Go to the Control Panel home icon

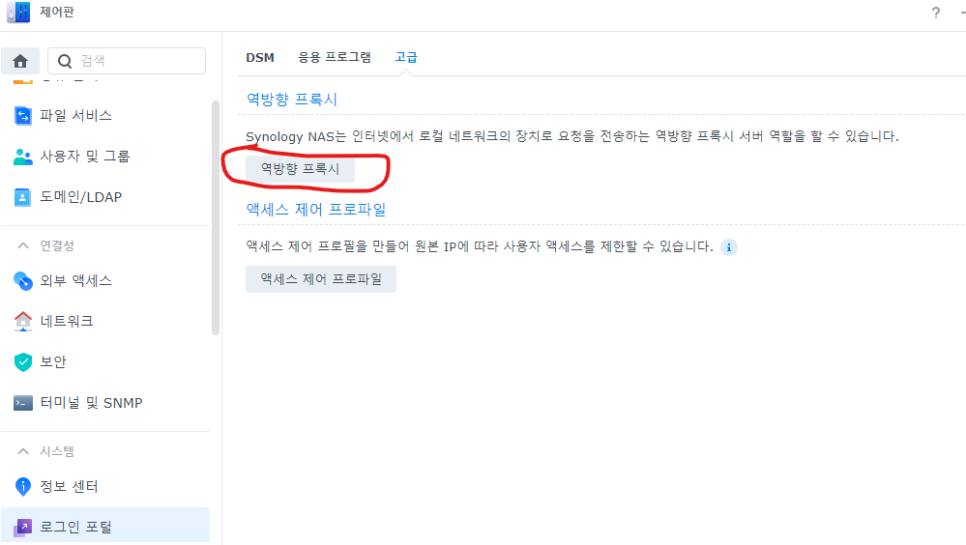[20, 61]
